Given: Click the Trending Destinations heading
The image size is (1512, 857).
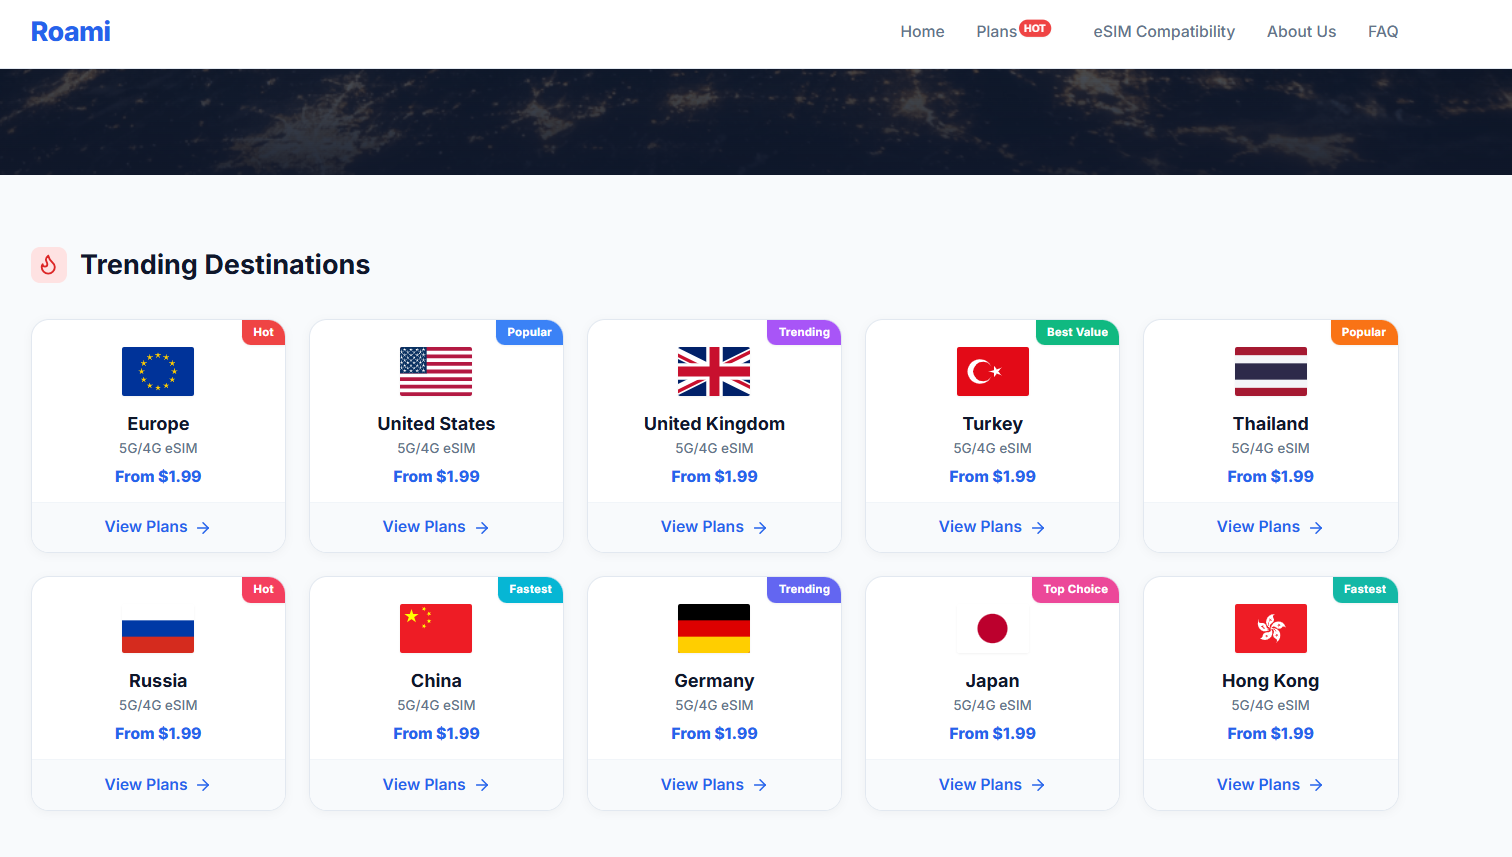Looking at the screenshot, I should (x=225, y=265).
